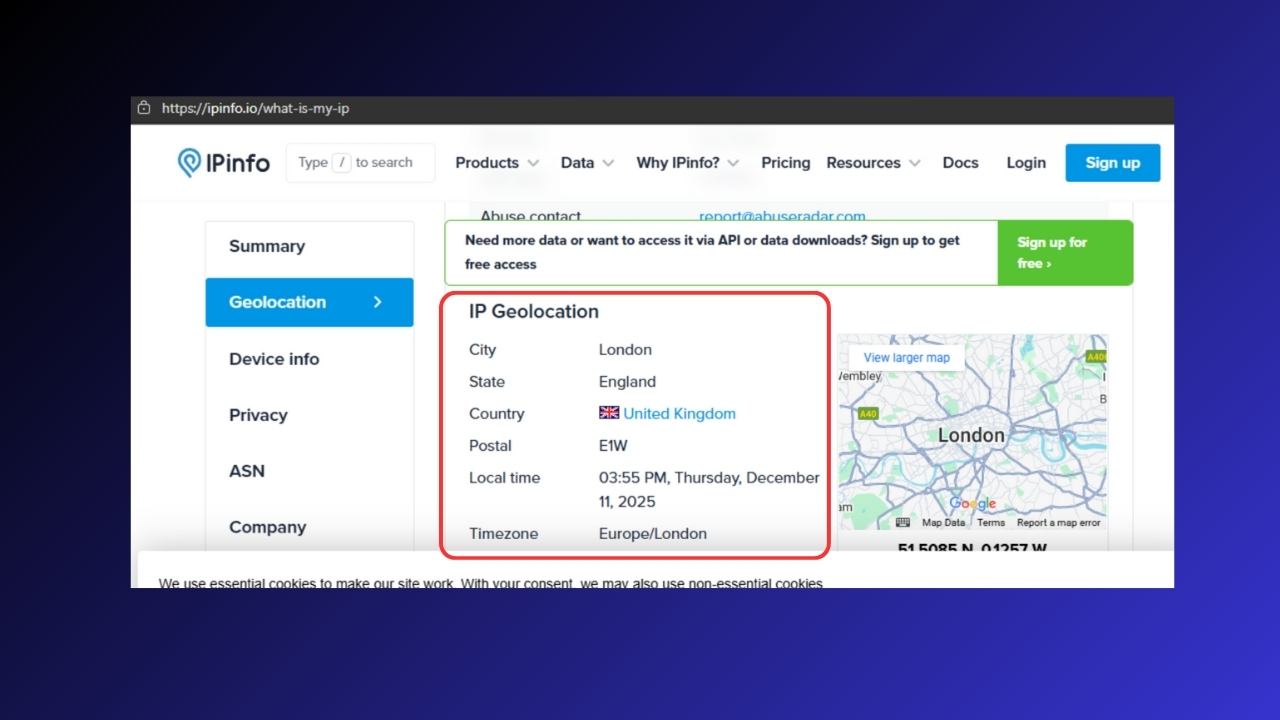Click 'Map Data' below the map
1280x720 pixels.
(x=943, y=523)
